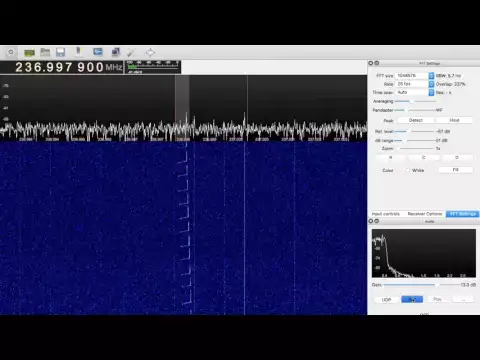Toggle the Fill button in FFT settings
This screenshot has height=360, width=480.
click(455, 170)
